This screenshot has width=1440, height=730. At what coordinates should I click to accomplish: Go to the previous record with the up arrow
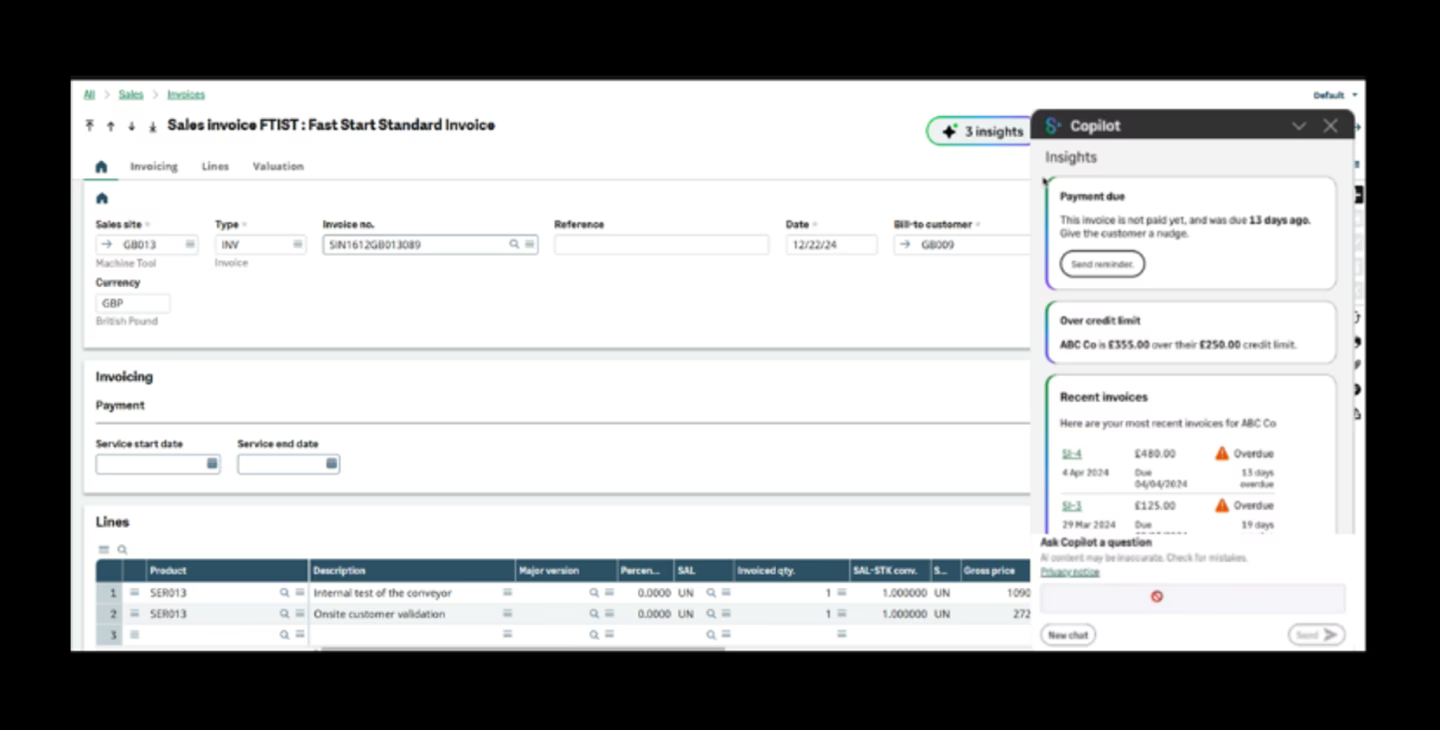tap(110, 125)
